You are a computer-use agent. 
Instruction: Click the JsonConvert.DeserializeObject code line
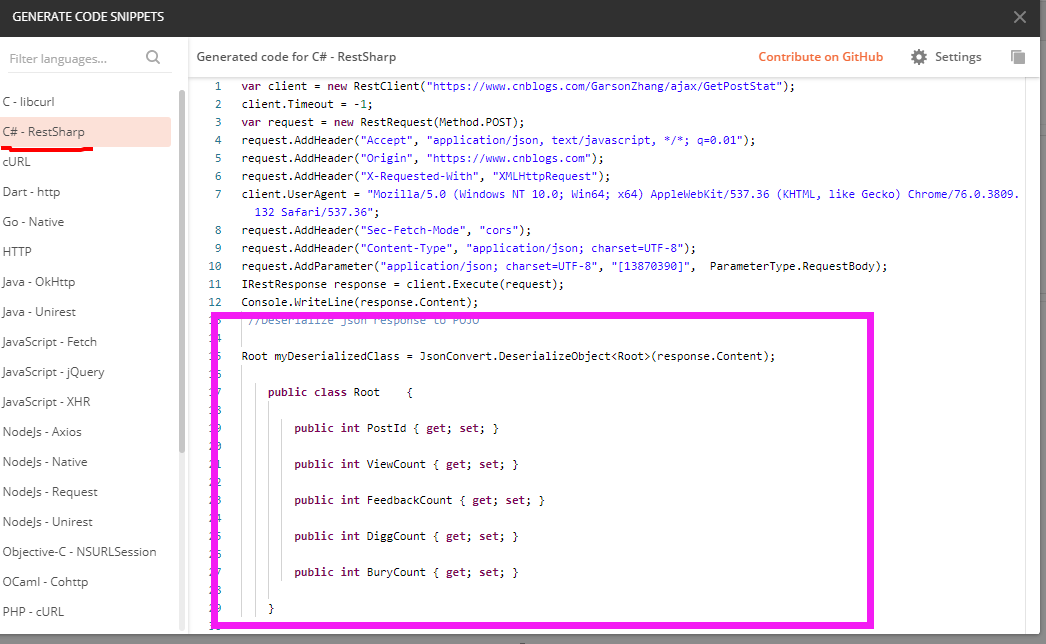point(508,356)
